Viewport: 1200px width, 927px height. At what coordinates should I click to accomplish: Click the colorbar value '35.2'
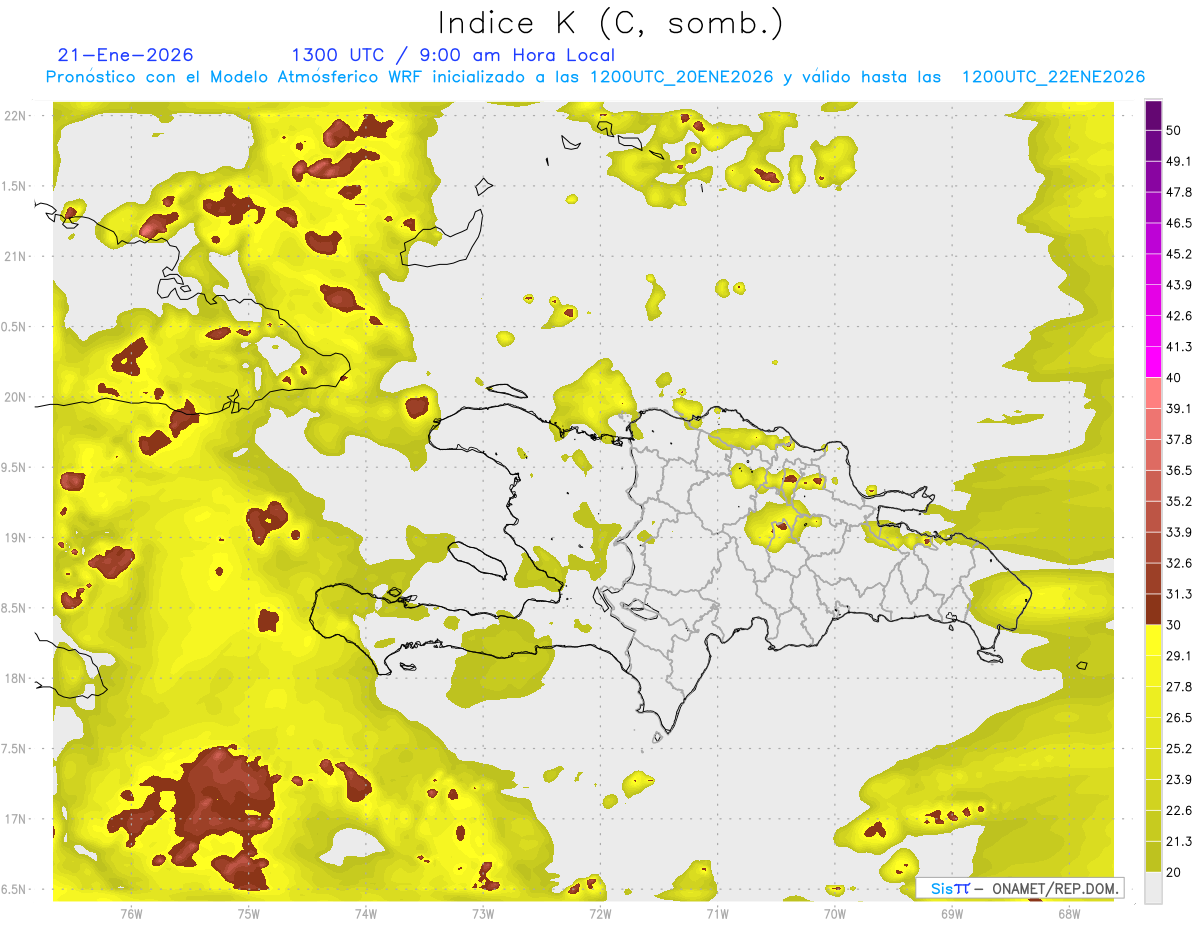(x=1179, y=501)
